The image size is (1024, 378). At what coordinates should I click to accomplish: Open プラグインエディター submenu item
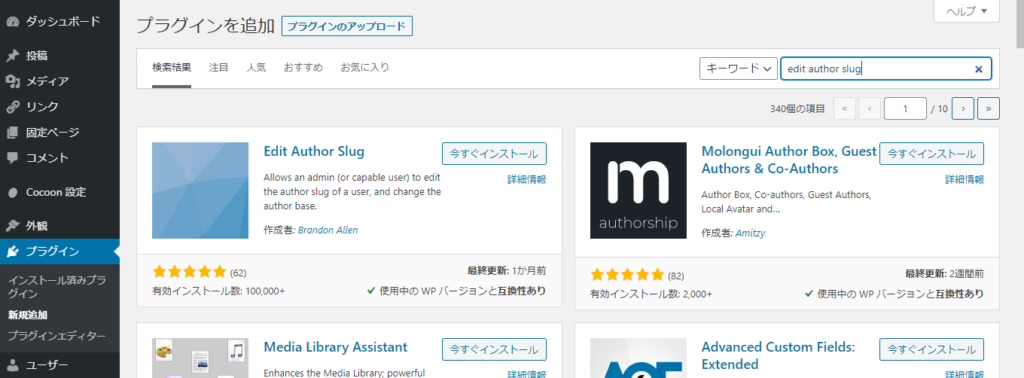pos(57,336)
